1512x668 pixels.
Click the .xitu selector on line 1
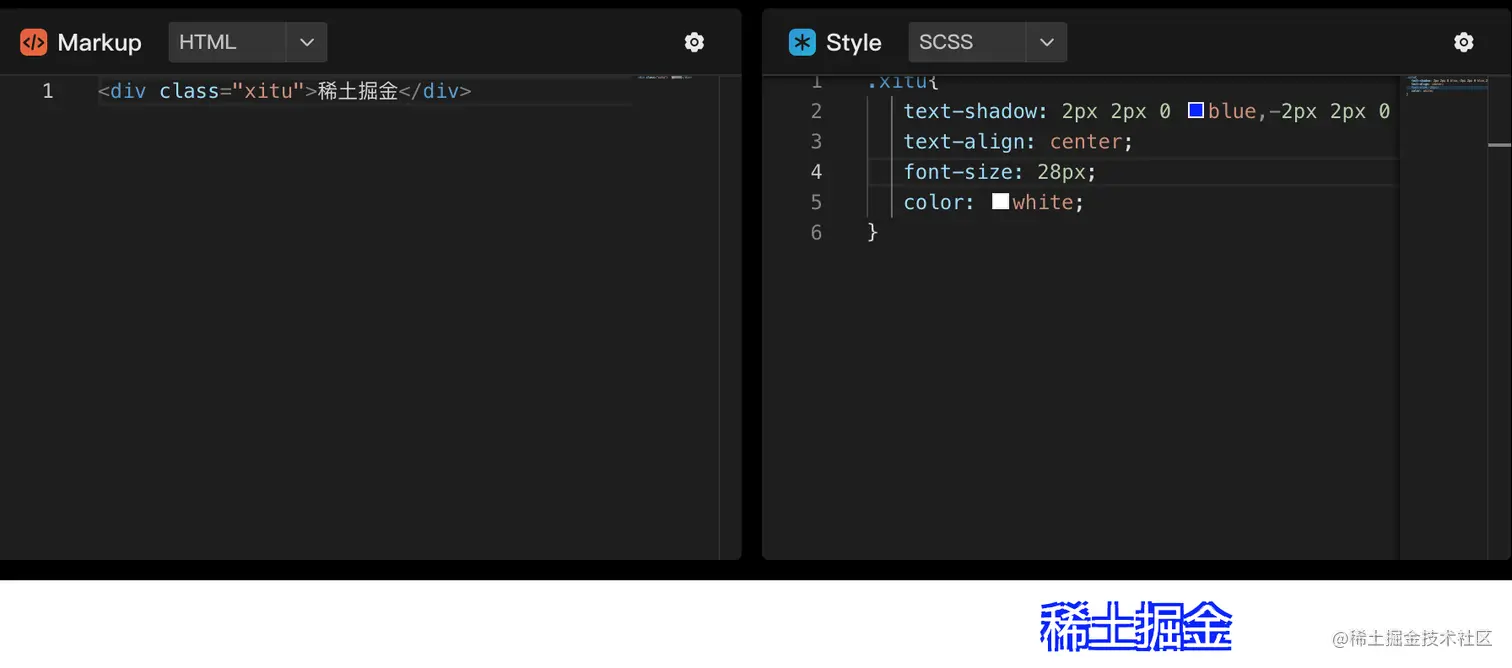pos(897,82)
